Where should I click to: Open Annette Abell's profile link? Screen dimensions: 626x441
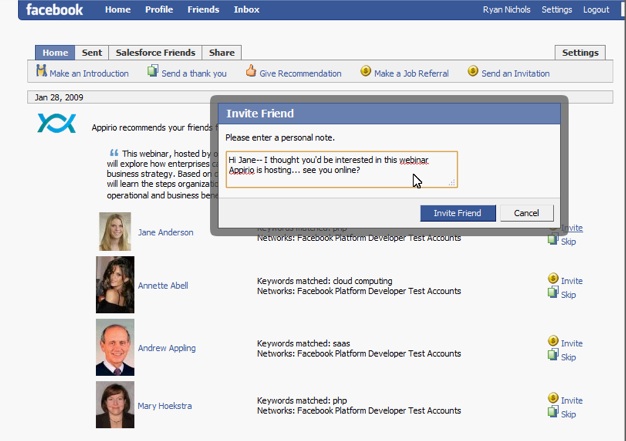163,285
